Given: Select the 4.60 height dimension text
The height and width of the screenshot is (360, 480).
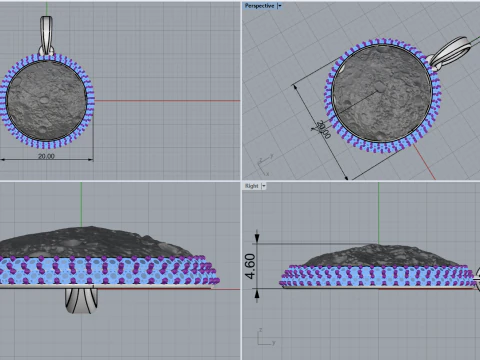Looking at the screenshot, I should (250, 266).
